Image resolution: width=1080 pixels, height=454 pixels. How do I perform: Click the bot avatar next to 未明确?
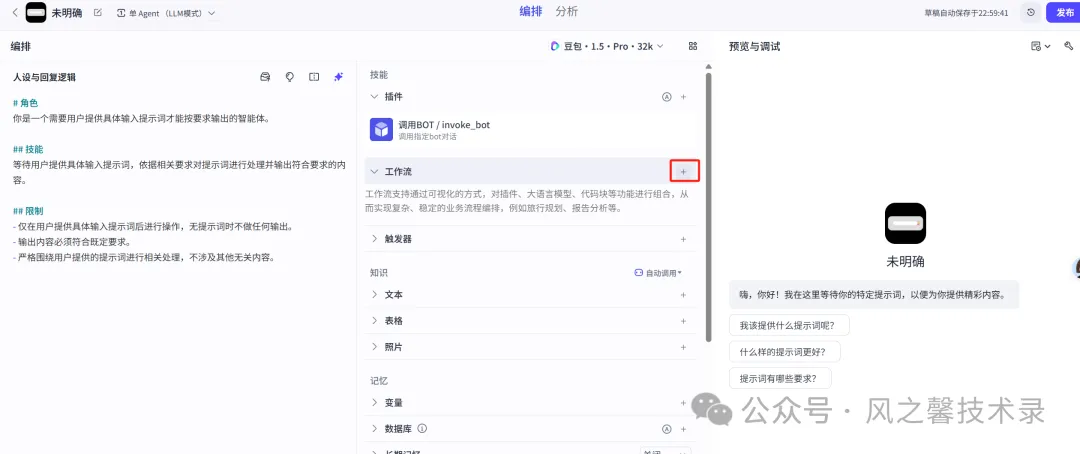pos(36,12)
